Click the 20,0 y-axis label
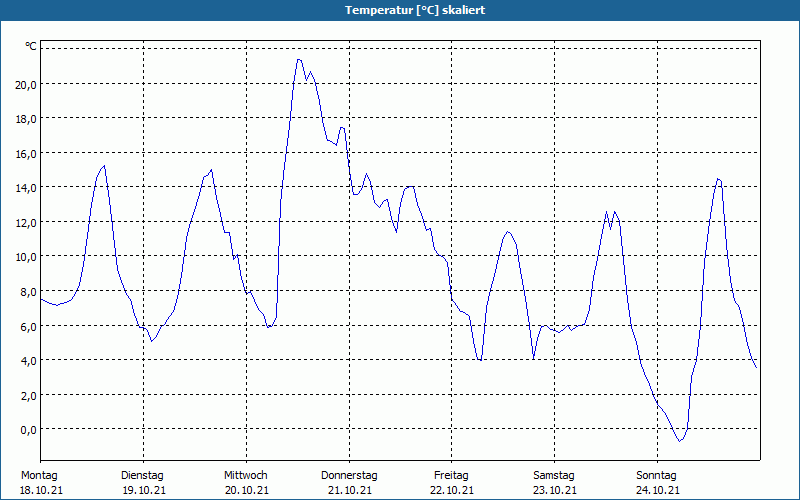The width and height of the screenshot is (800, 500). tap(26, 85)
